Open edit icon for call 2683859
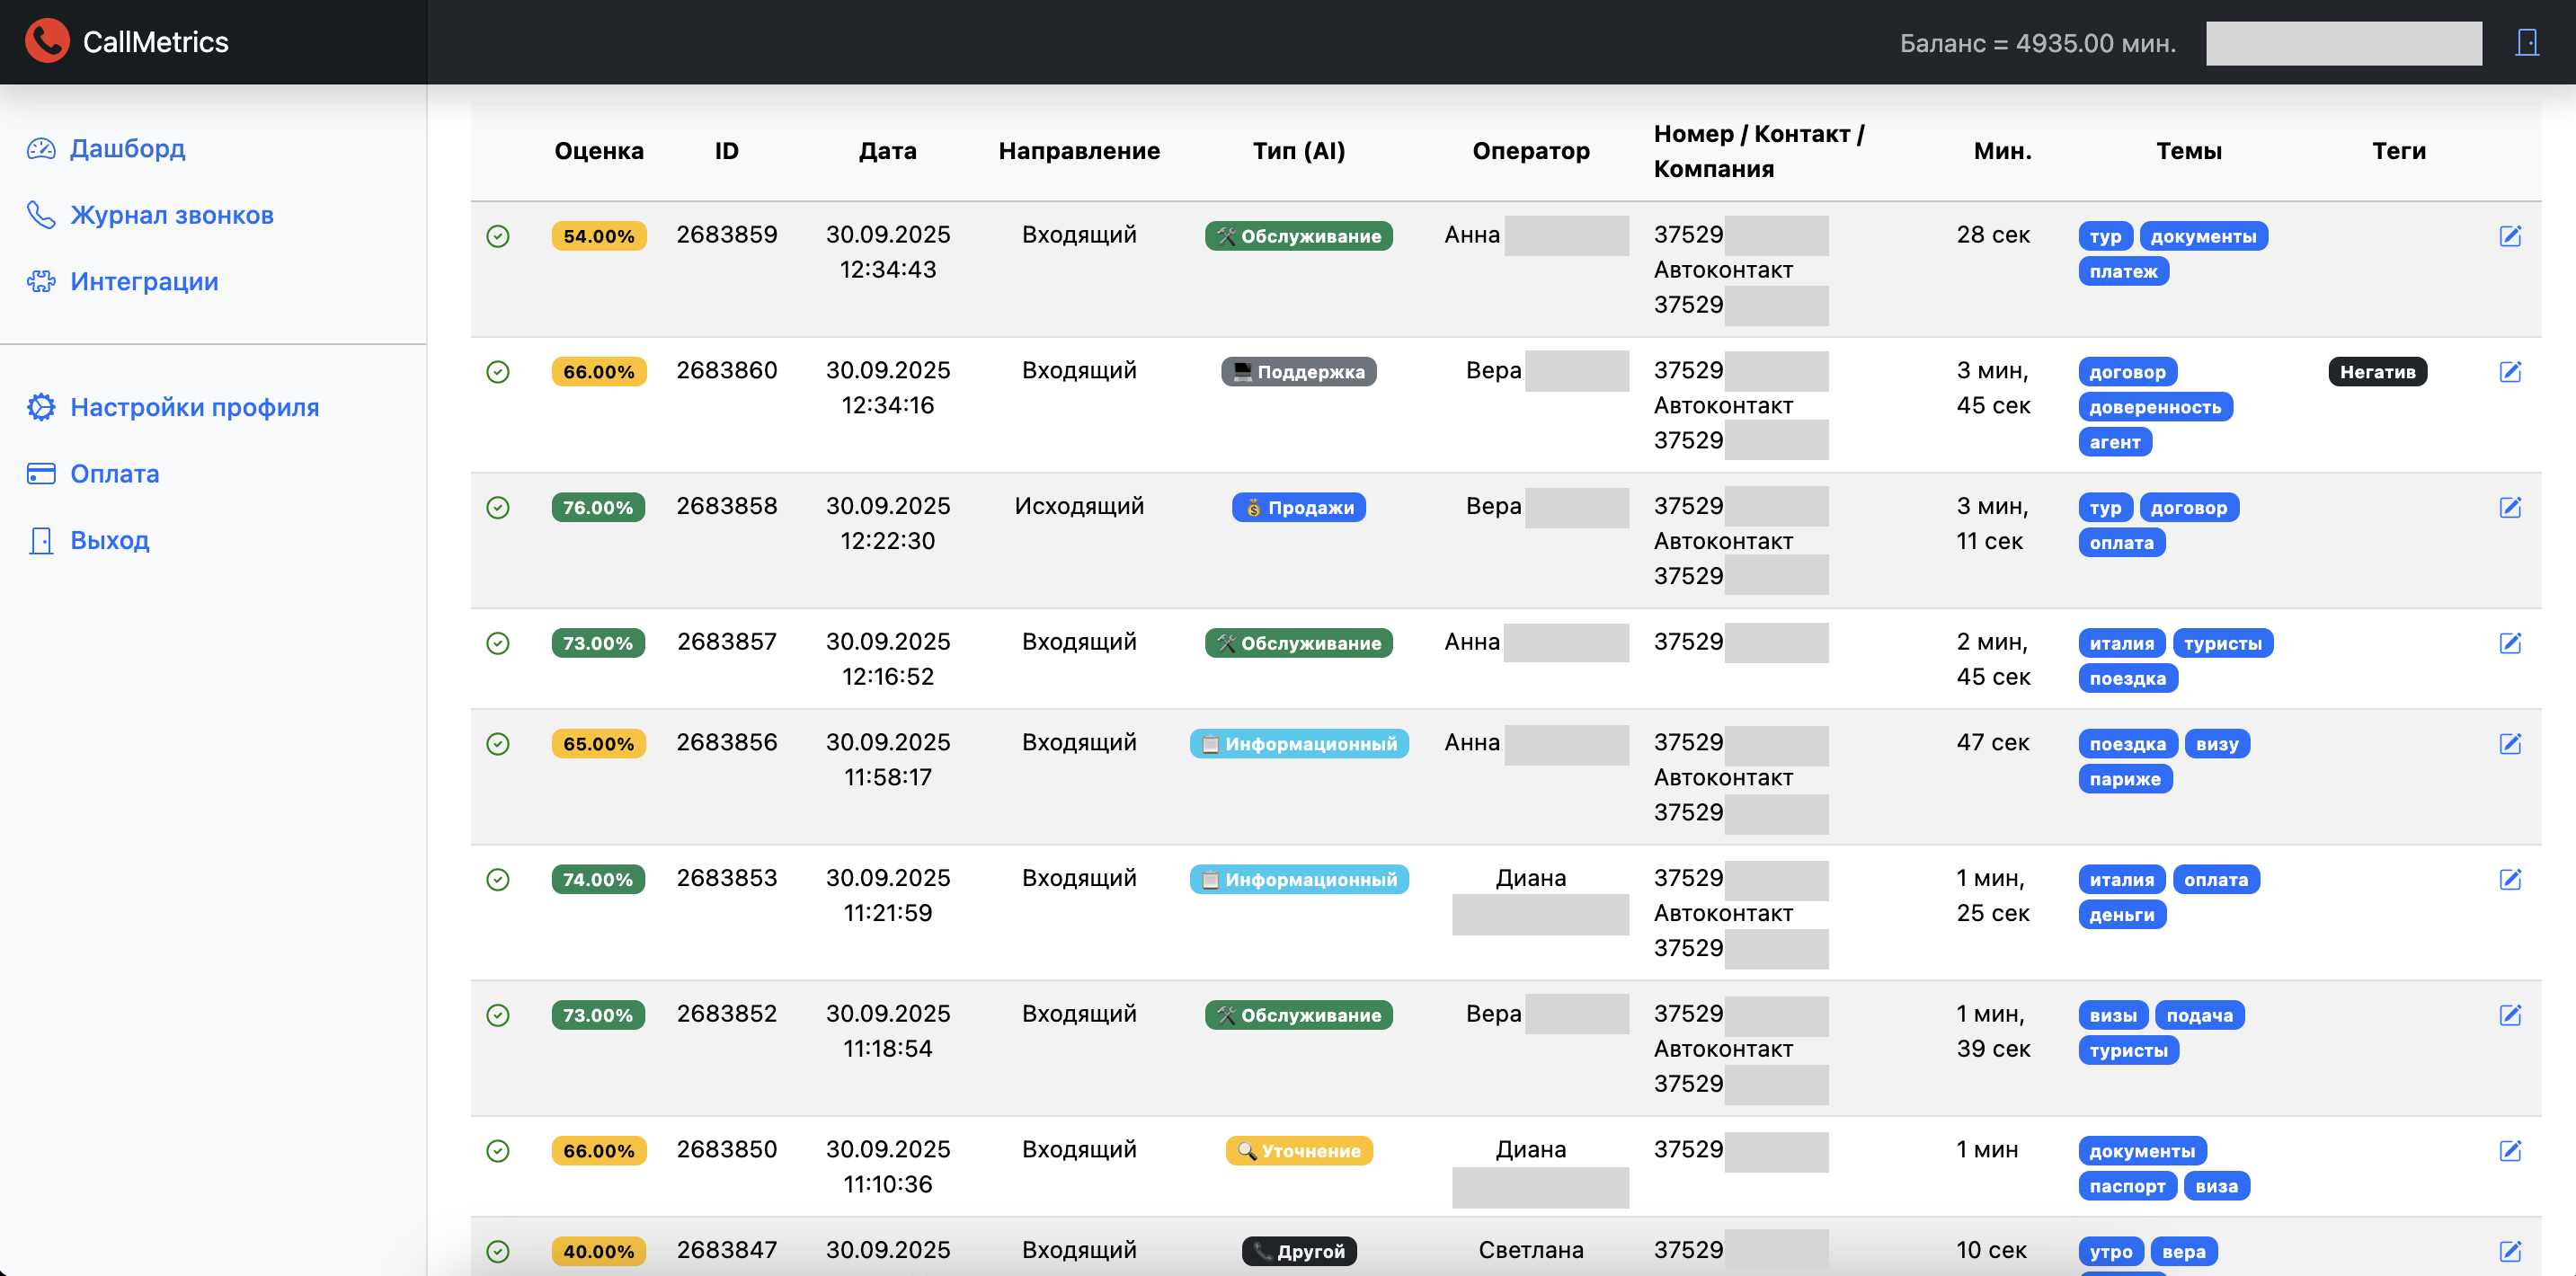 pyautogui.click(x=2510, y=236)
